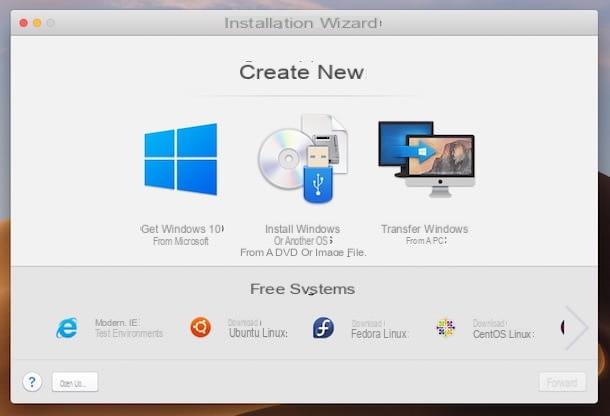Select the orange Ubuntu logo icon
Viewport: 610px width, 416px height.
(x=201, y=327)
